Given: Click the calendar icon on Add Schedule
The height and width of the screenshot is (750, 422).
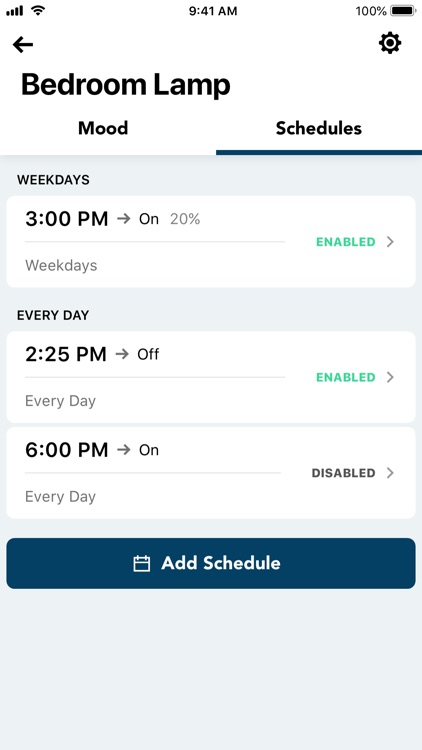Looking at the screenshot, I should [142, 563].
